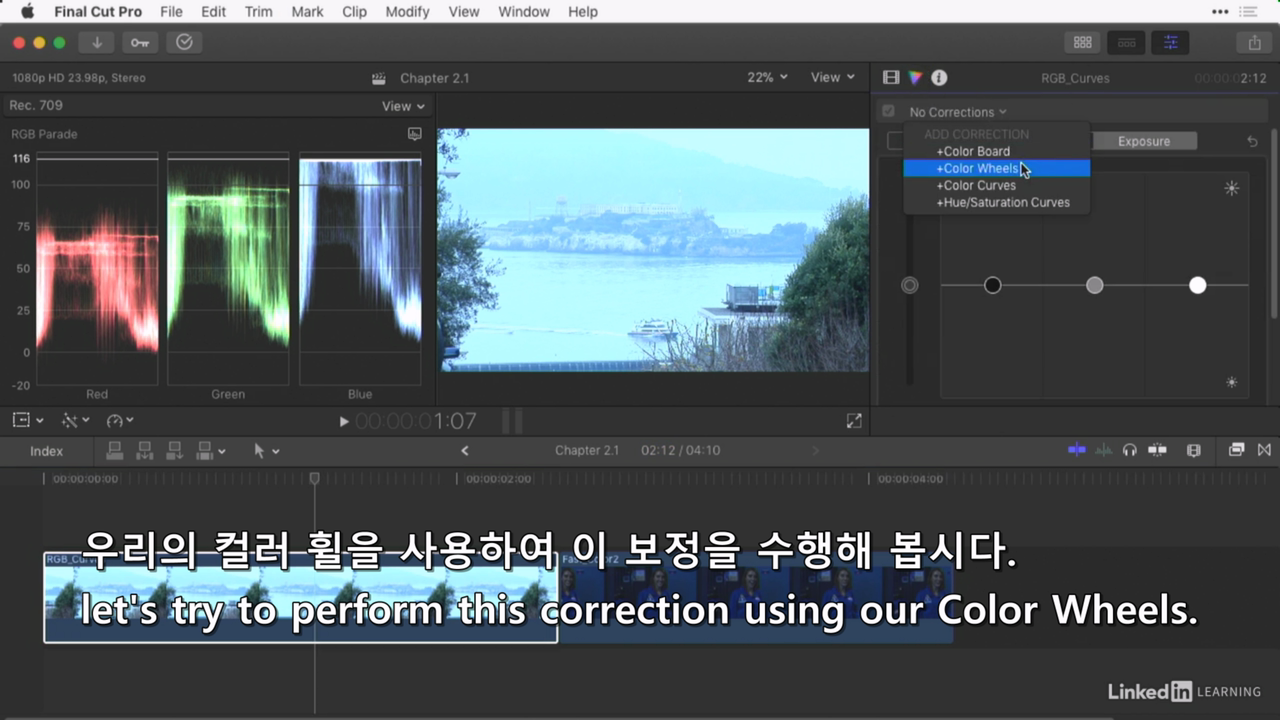The image size is (1280, 720).
Task: Select the Exposure tab
Action: (1143, 141)
